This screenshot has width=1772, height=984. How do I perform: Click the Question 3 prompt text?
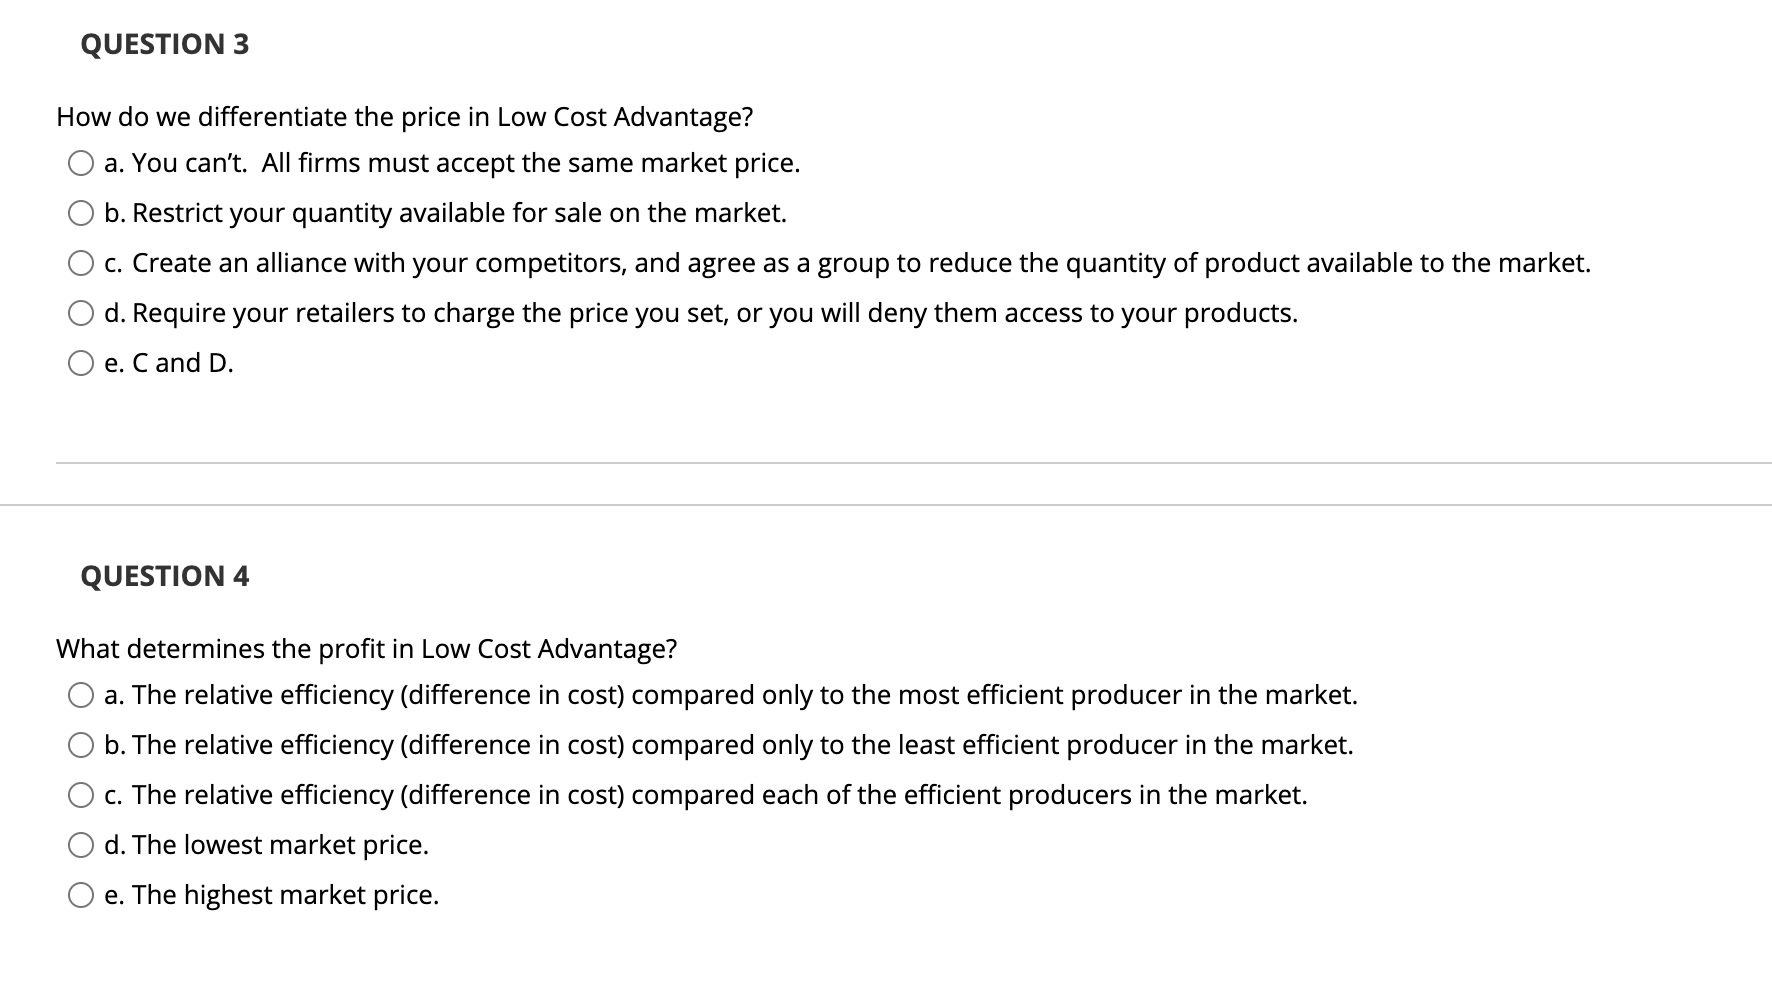tap(404, 116)
